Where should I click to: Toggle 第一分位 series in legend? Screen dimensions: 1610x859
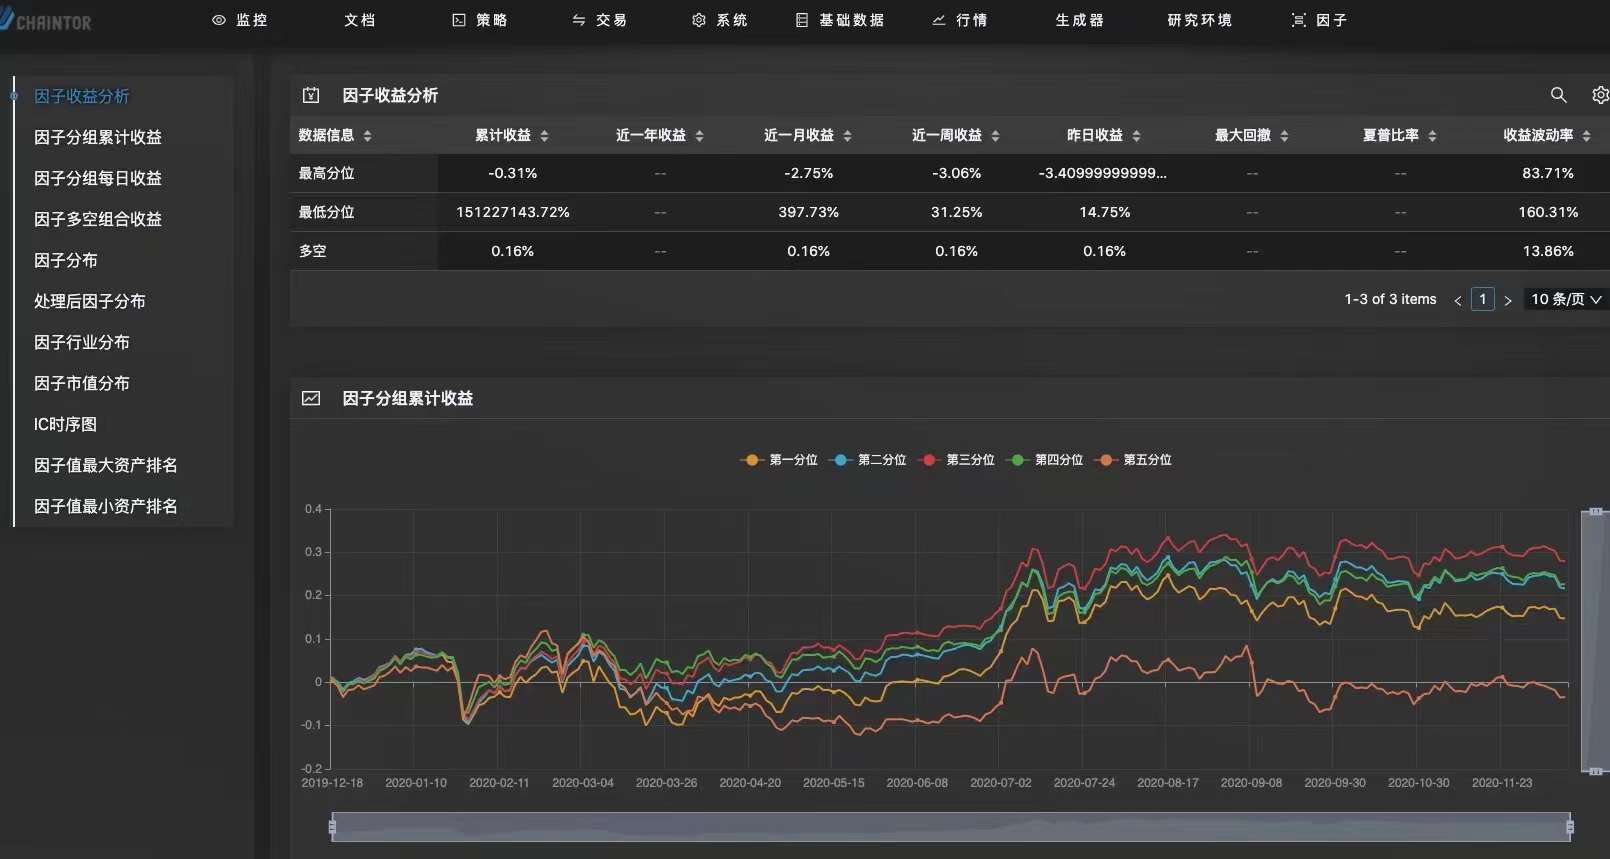(x=779, y=460)
